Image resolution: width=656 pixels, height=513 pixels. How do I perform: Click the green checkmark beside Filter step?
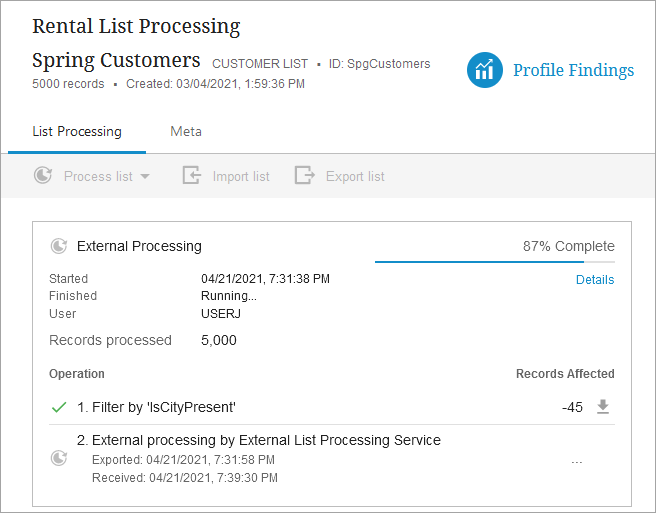59,408
